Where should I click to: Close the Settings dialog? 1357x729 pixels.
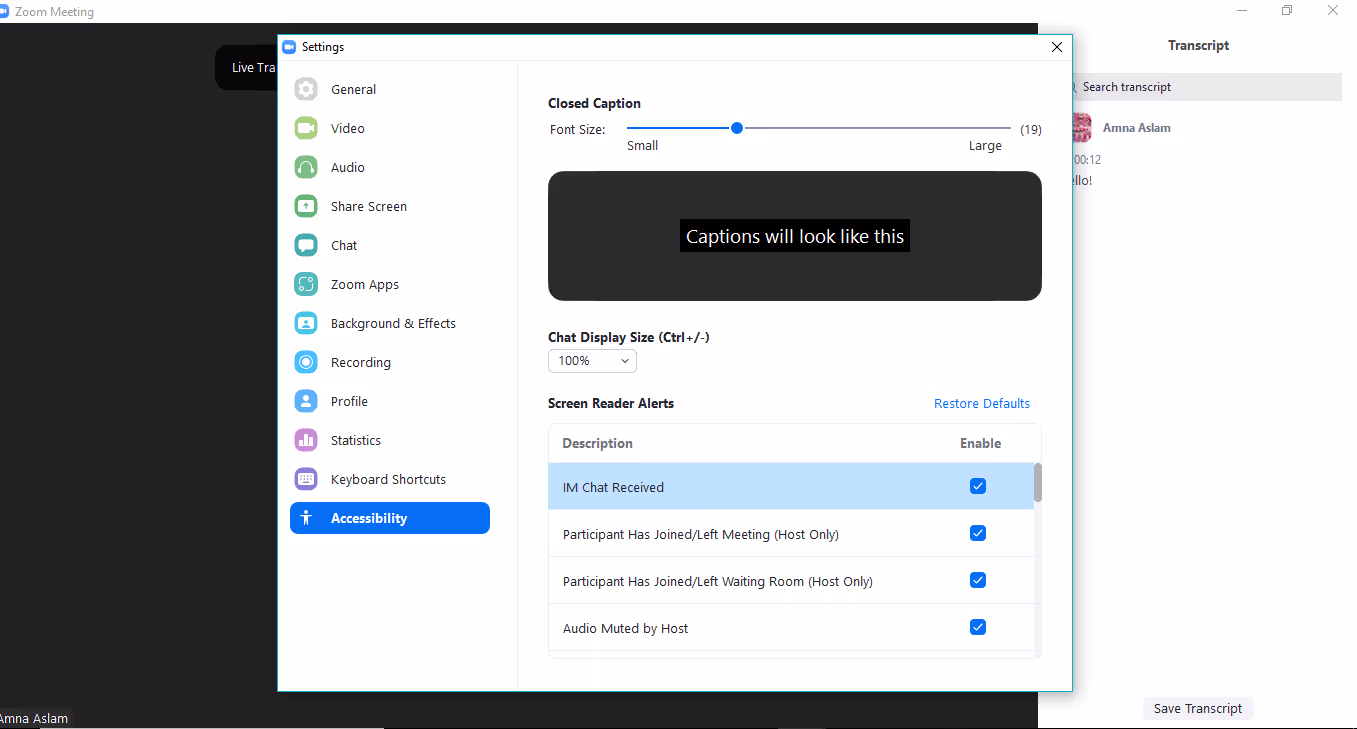(1057, 47)
